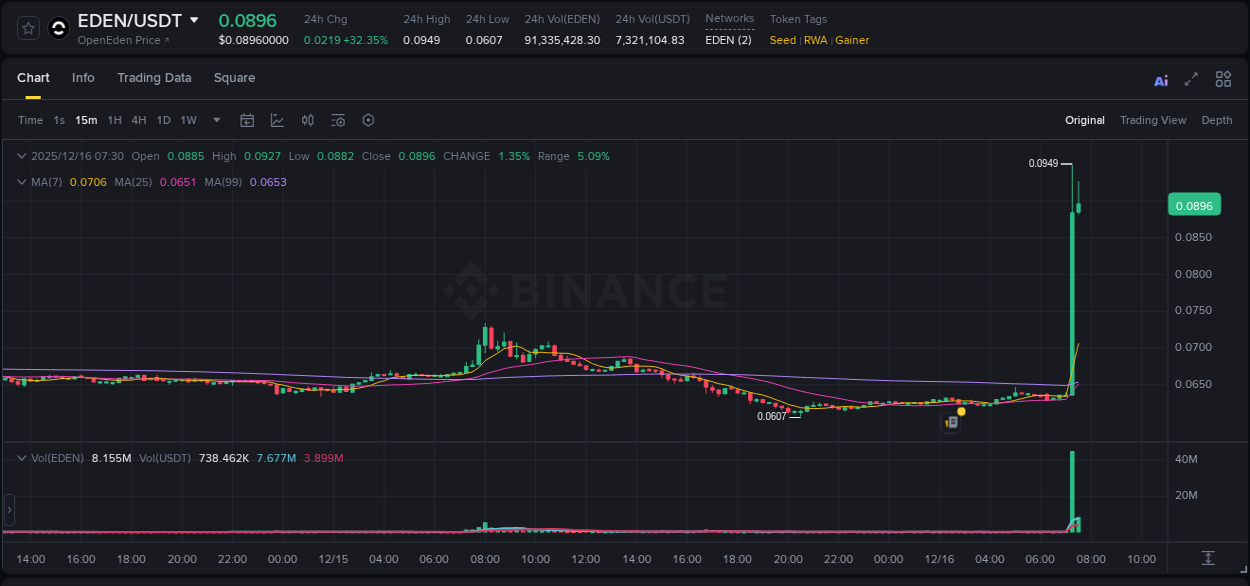Launch the Ai assistant icon
This screenshot has height=586, width=1250.
tap(1161, 79)
